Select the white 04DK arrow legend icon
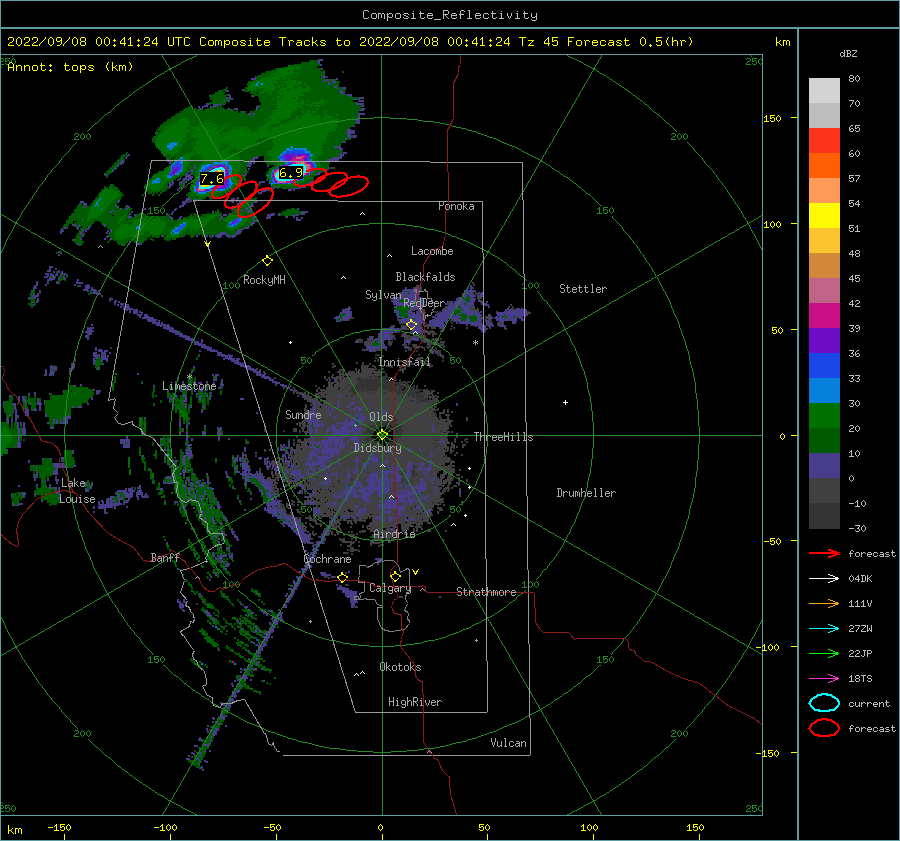Screen dimensions: 900x841 824,578
